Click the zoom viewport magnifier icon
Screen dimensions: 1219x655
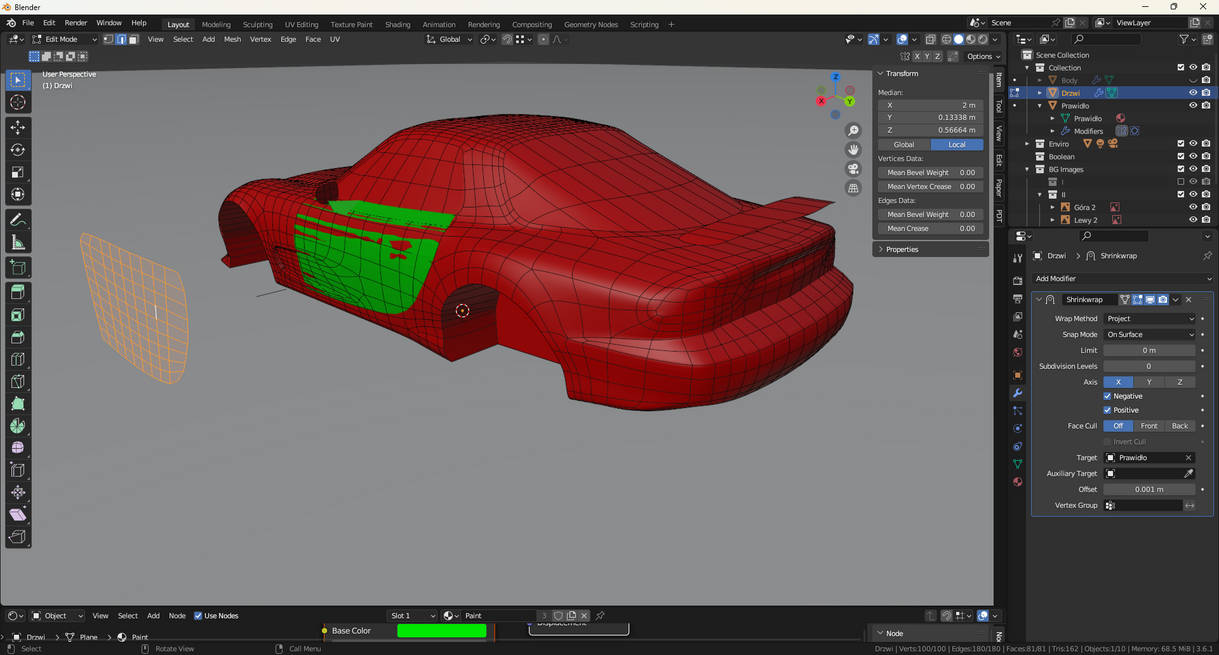(x=853, y=131)
